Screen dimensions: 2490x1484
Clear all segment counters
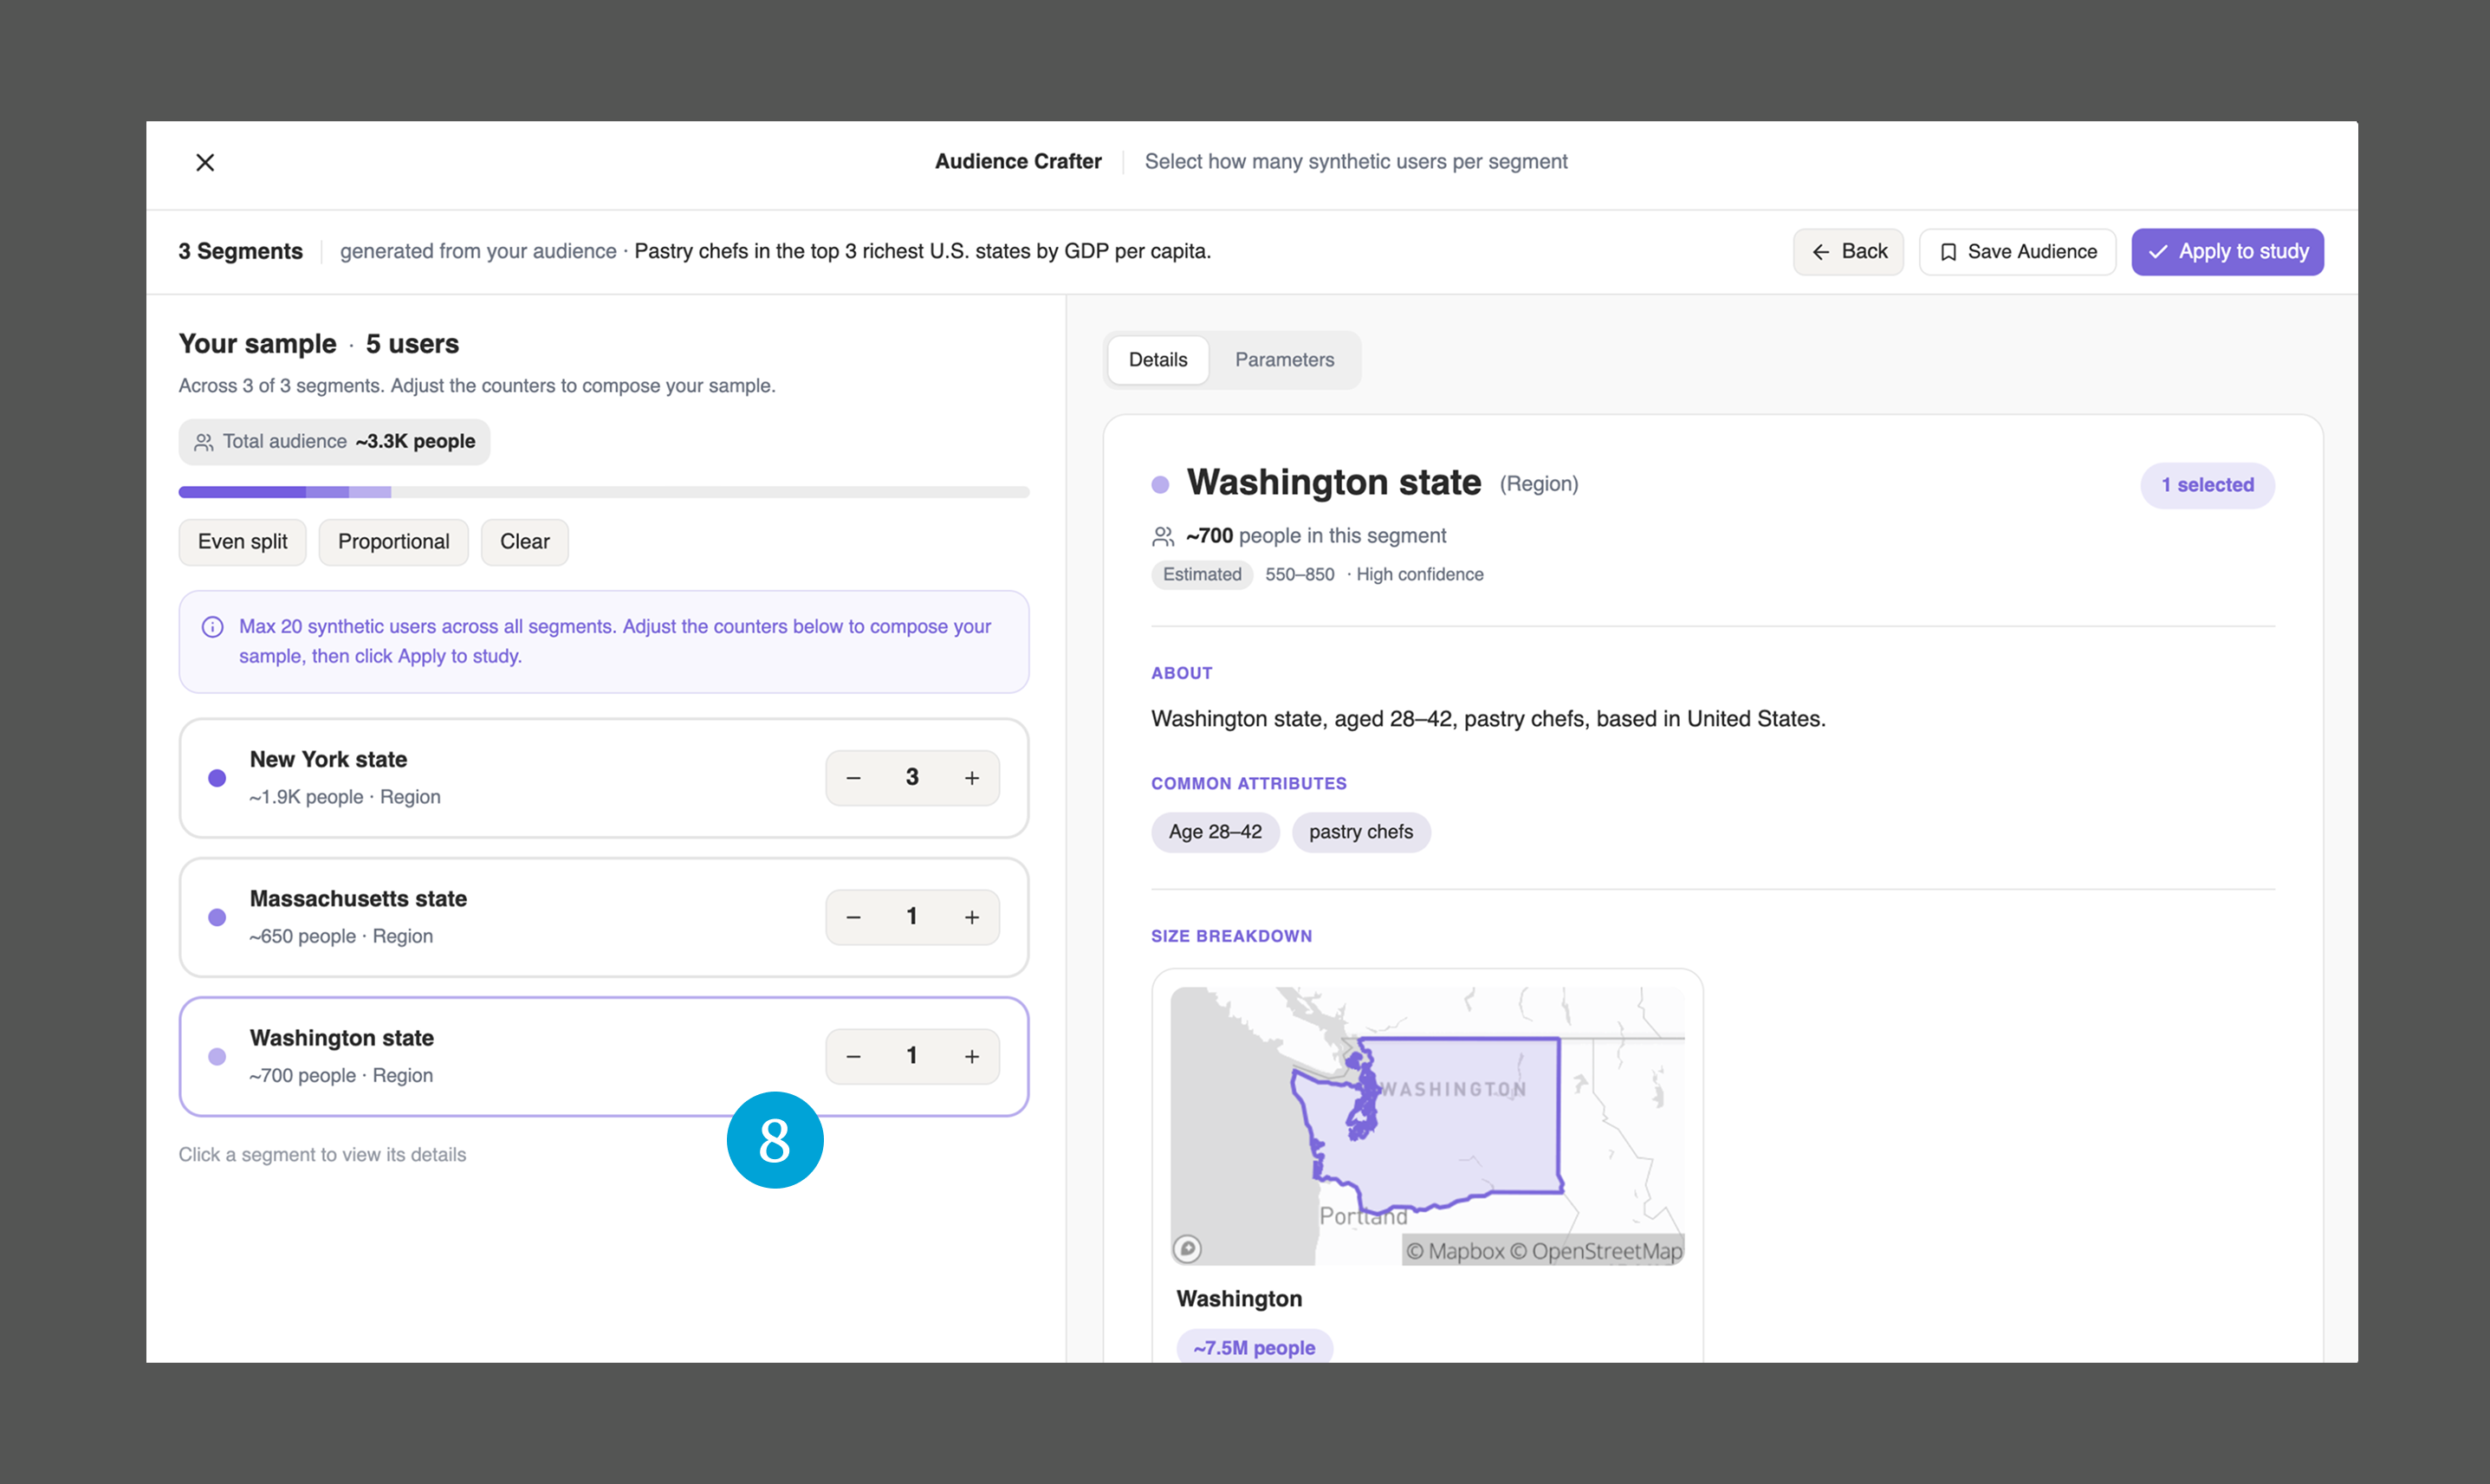coord(524,542)
